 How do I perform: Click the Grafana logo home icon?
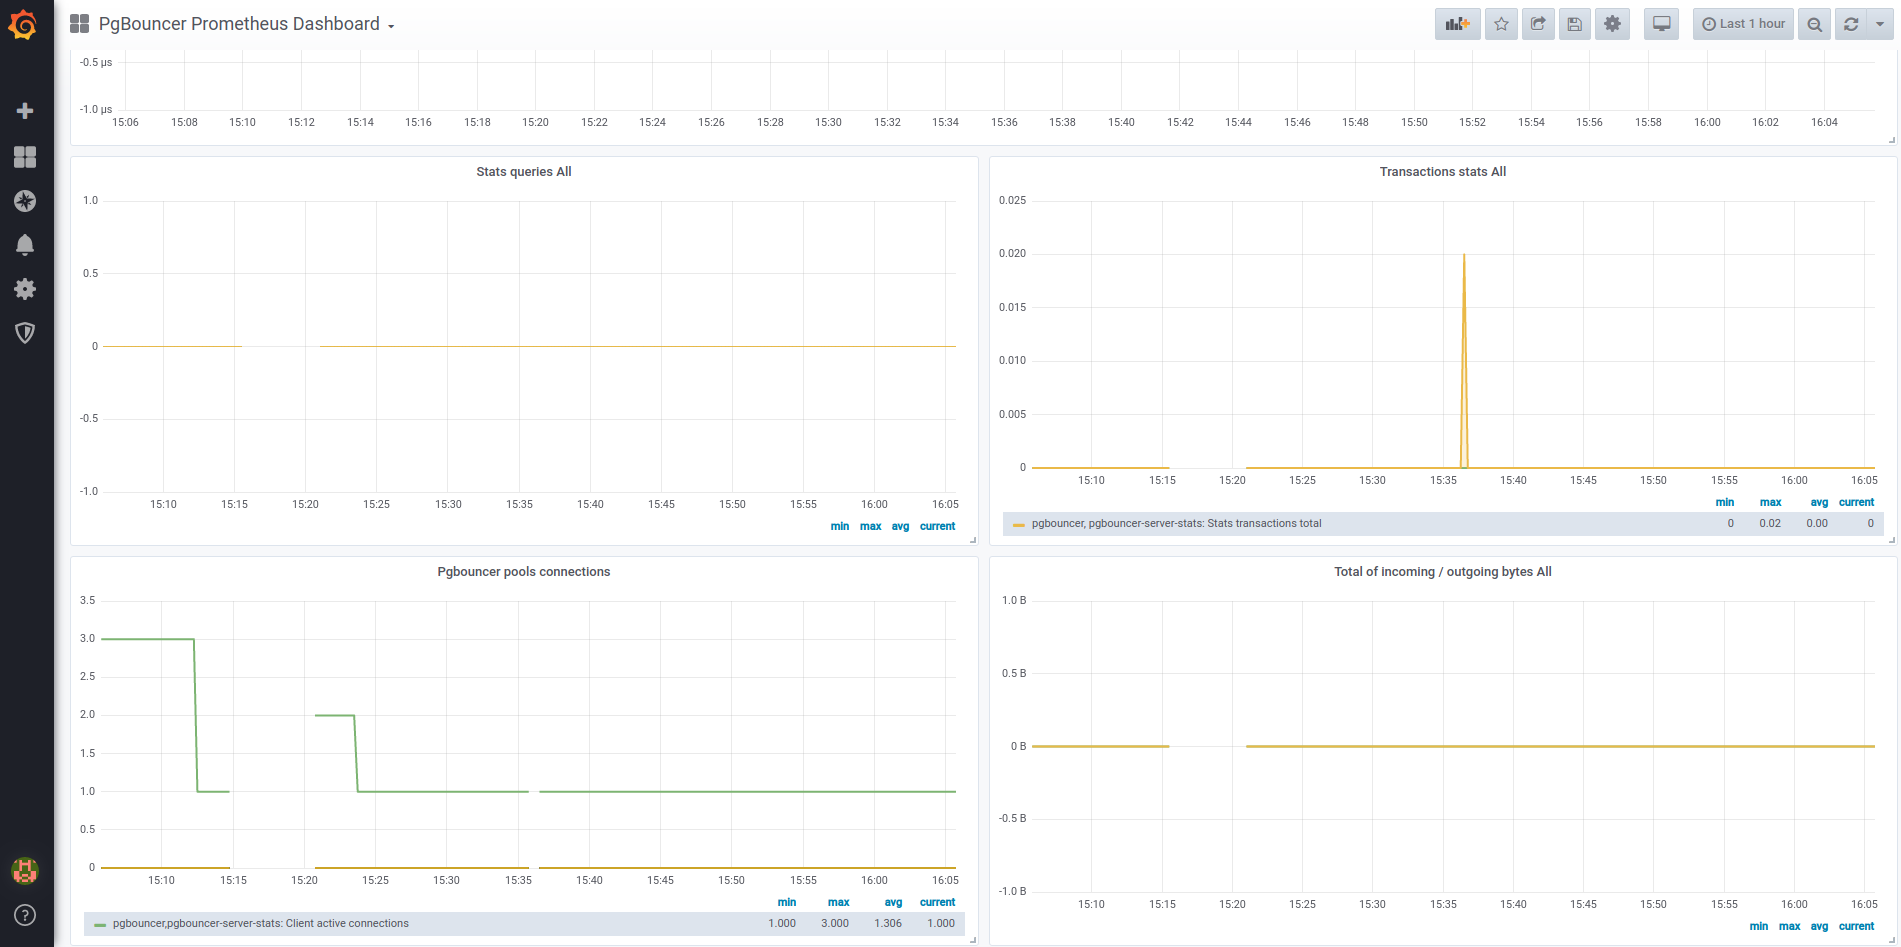click(x=23, y=24)
